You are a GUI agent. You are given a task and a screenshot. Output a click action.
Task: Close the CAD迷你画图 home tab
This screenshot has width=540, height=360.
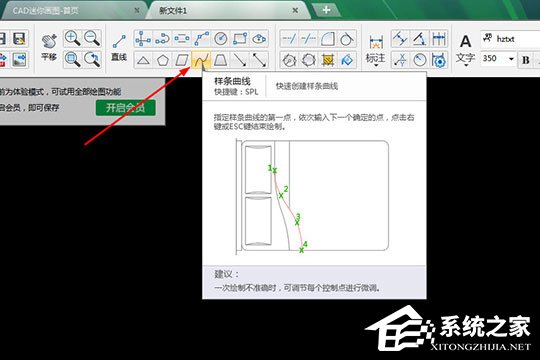(137, 10)
